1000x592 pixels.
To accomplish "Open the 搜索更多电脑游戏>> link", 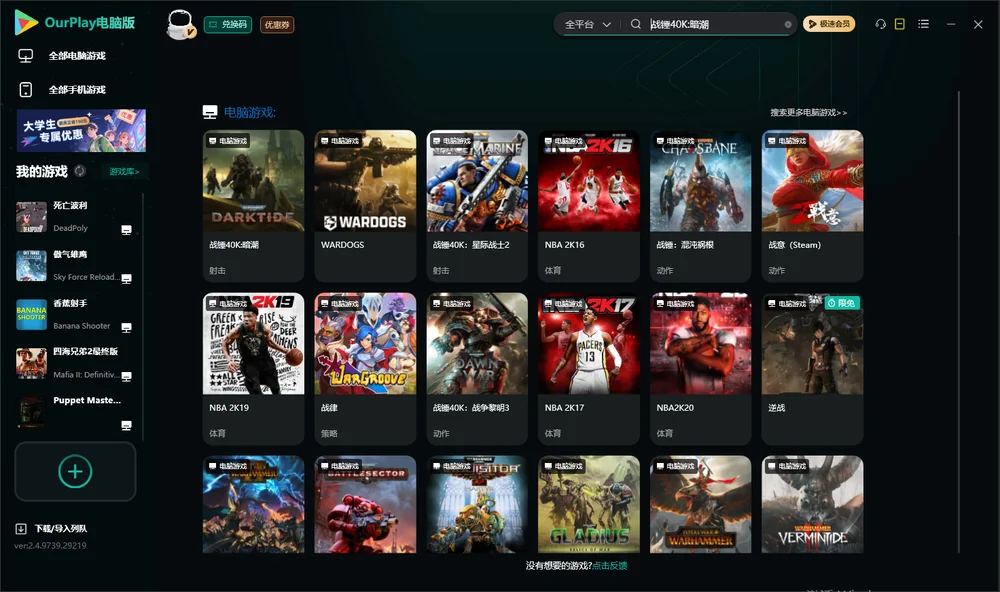I will 808,112.
